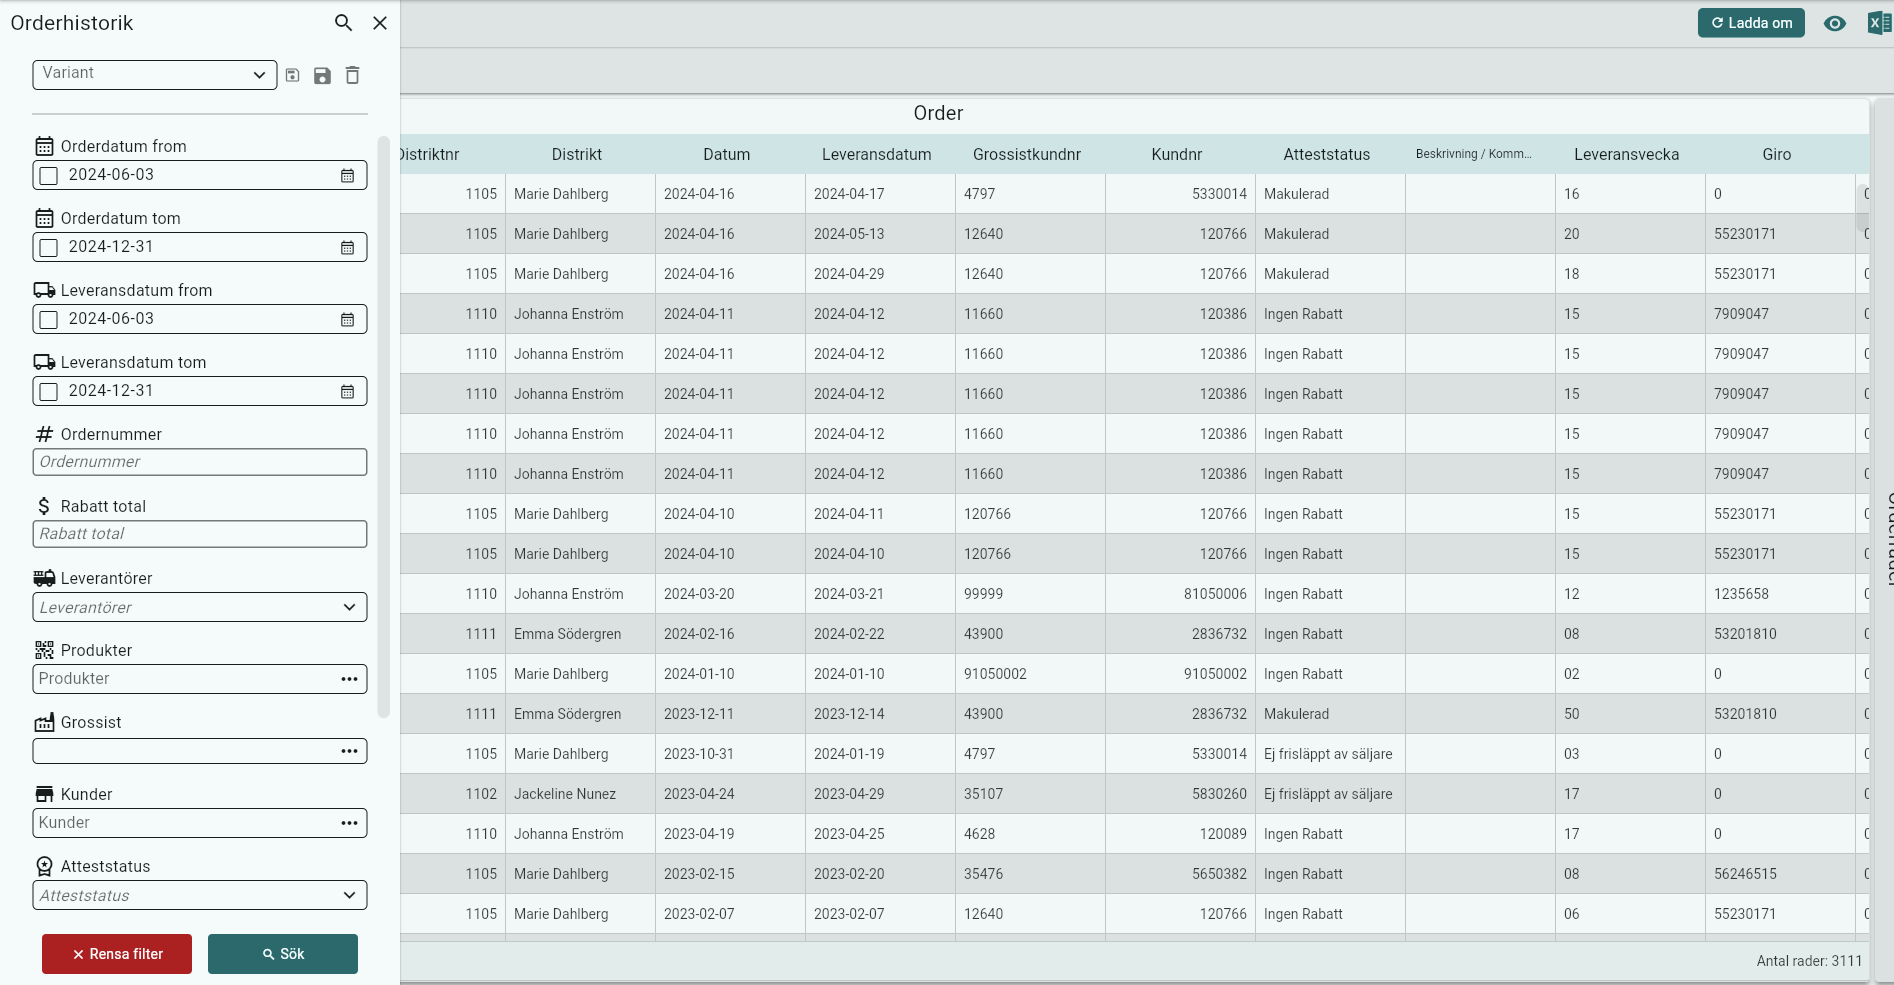Open calendar picker for Orderdatum from

pos(347,175)
